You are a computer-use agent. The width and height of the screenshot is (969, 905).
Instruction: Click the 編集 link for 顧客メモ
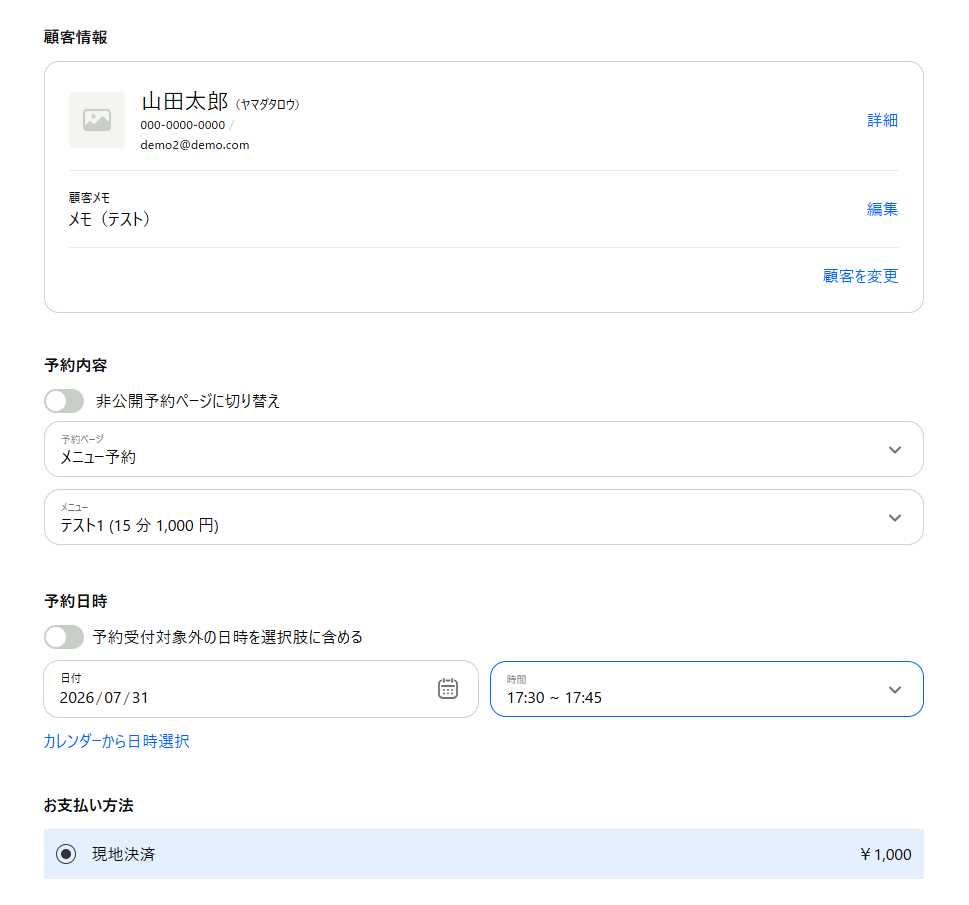(x=882, y=210)
